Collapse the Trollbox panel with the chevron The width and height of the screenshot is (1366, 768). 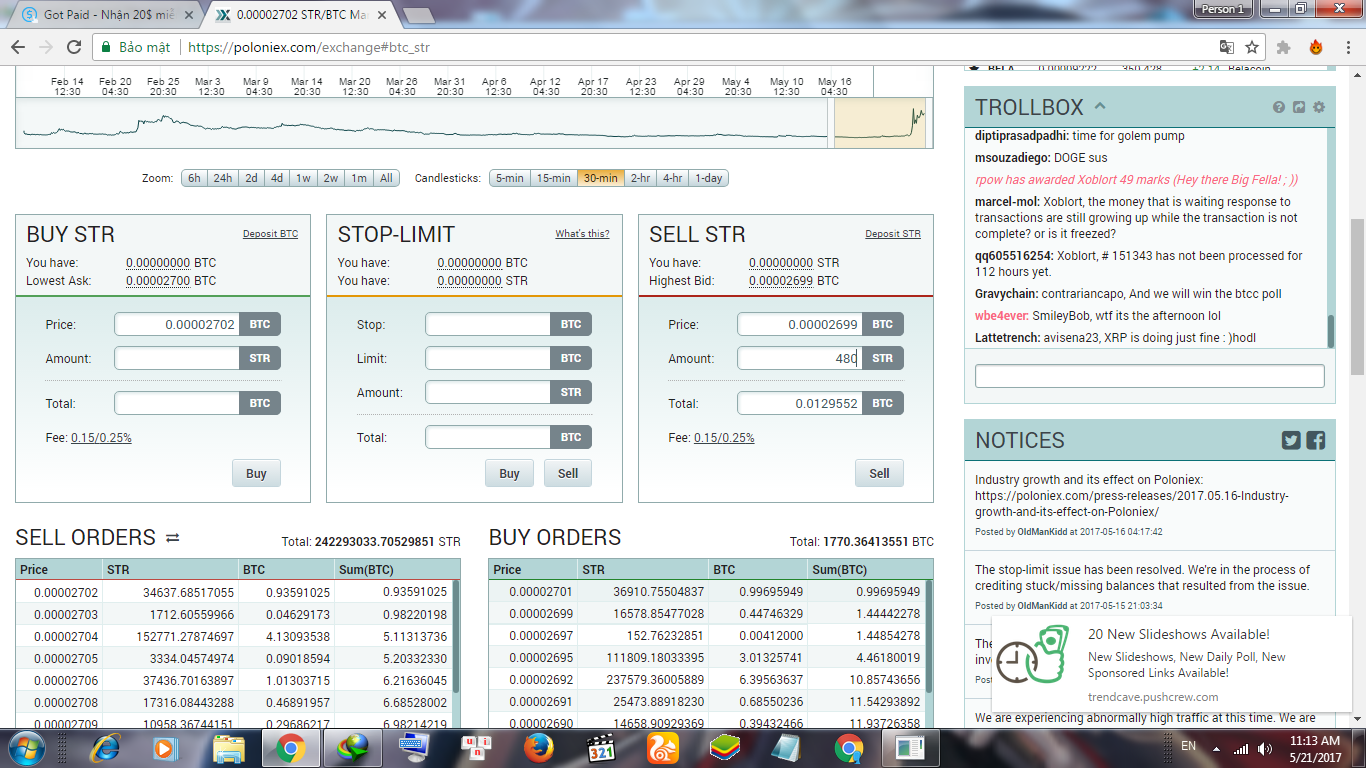click(1100, 106)
